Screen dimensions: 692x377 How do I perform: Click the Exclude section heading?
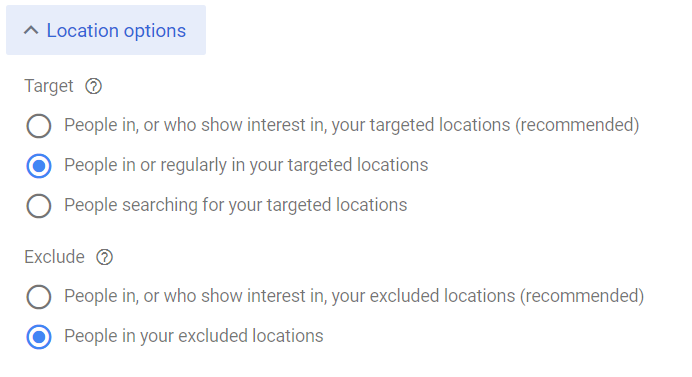[54, 257]
